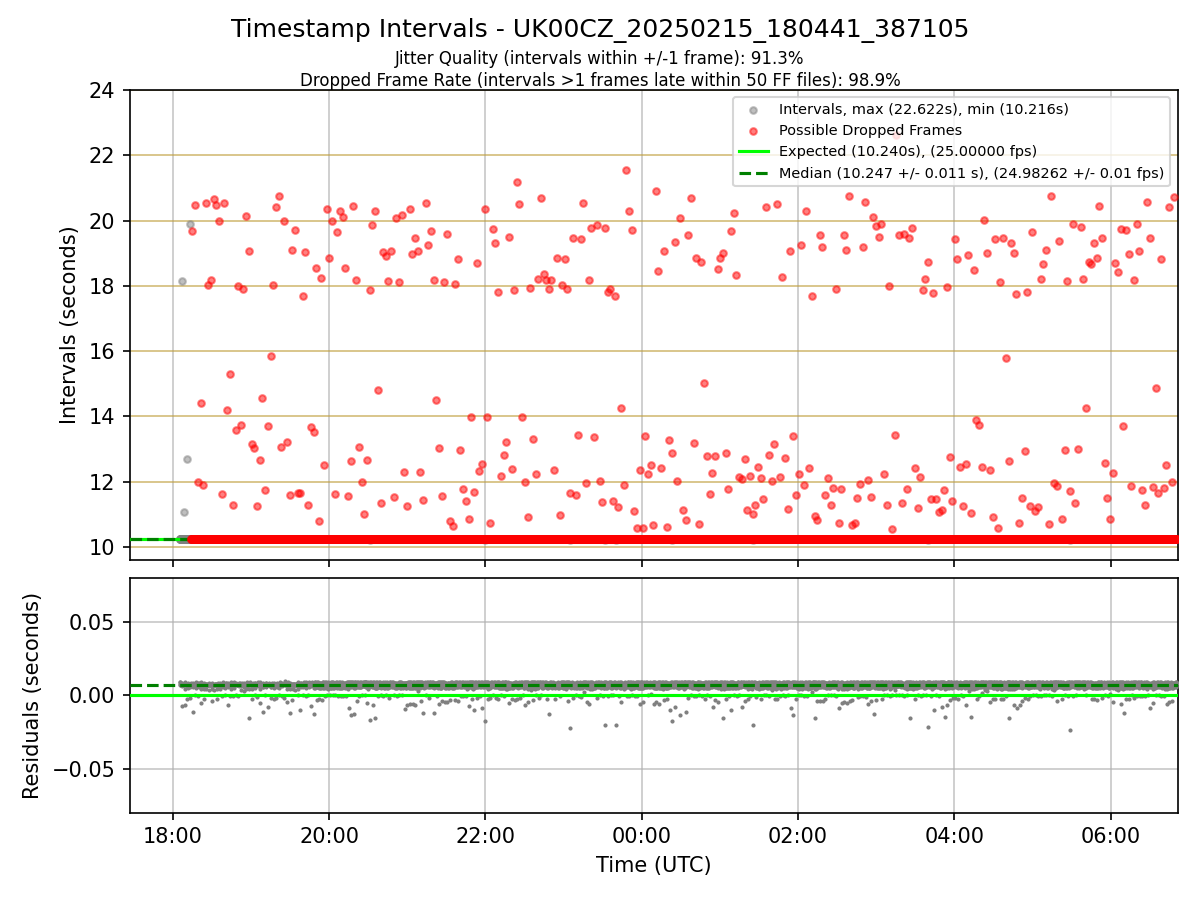Click the legend entry 'Intervals, max (22.622s), min (10.216s)'
The image size is (1200, 900).
coord(923,108)
